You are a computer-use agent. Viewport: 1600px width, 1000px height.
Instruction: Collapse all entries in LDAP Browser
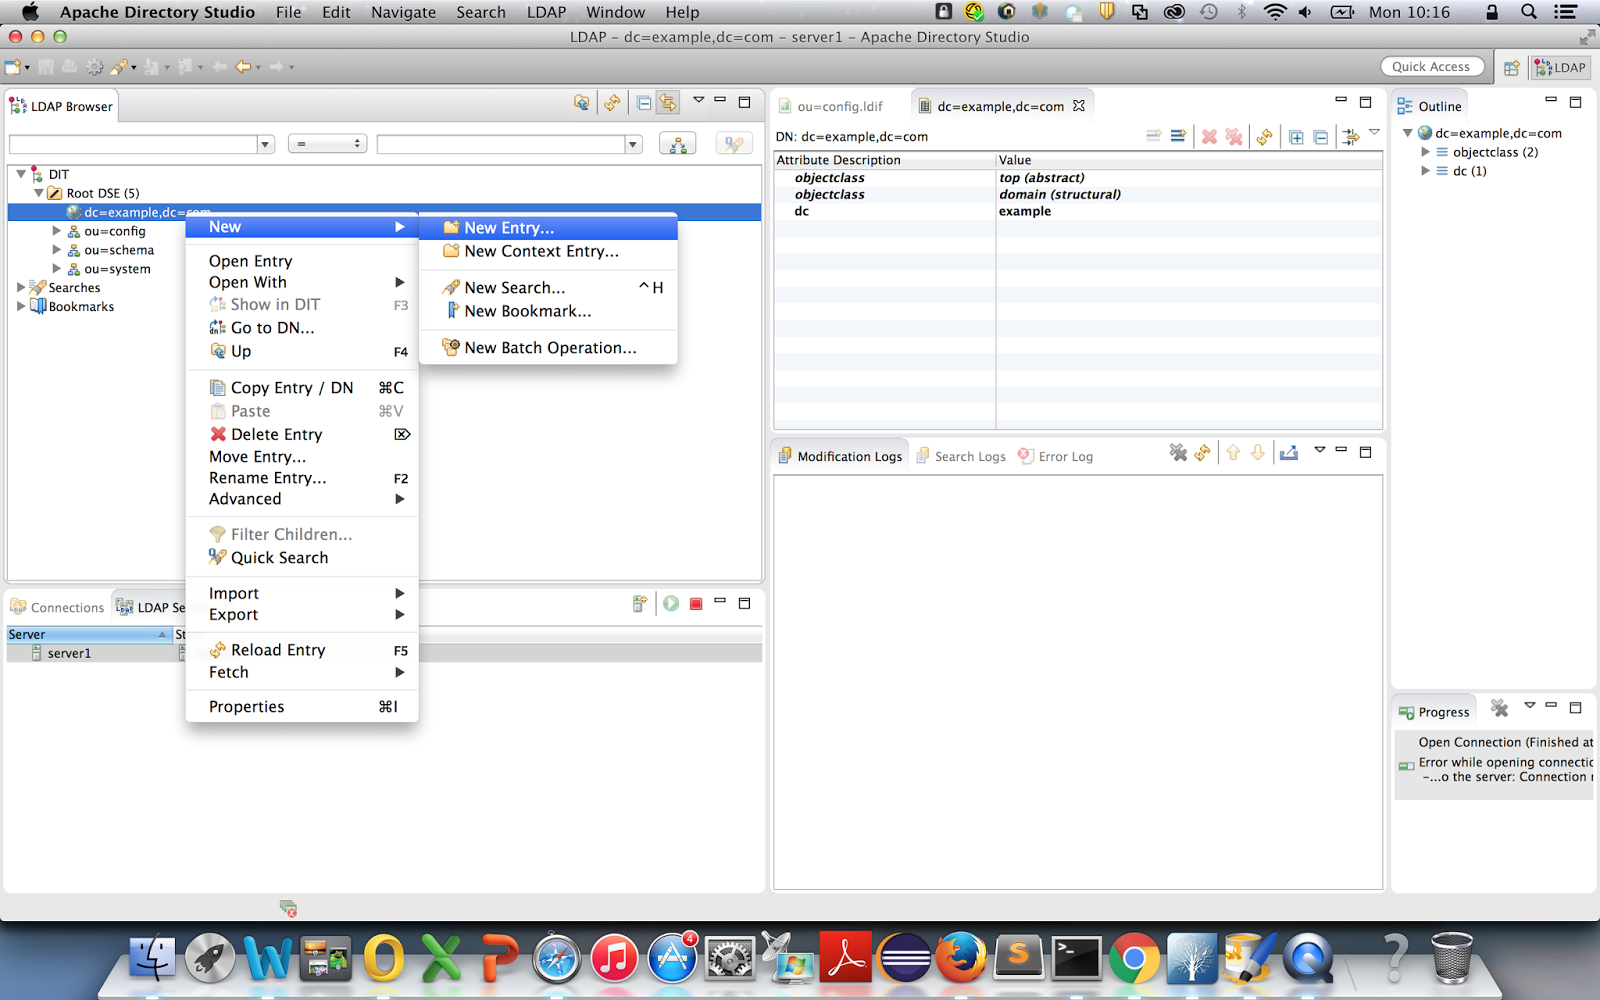[x=644, y=102]
